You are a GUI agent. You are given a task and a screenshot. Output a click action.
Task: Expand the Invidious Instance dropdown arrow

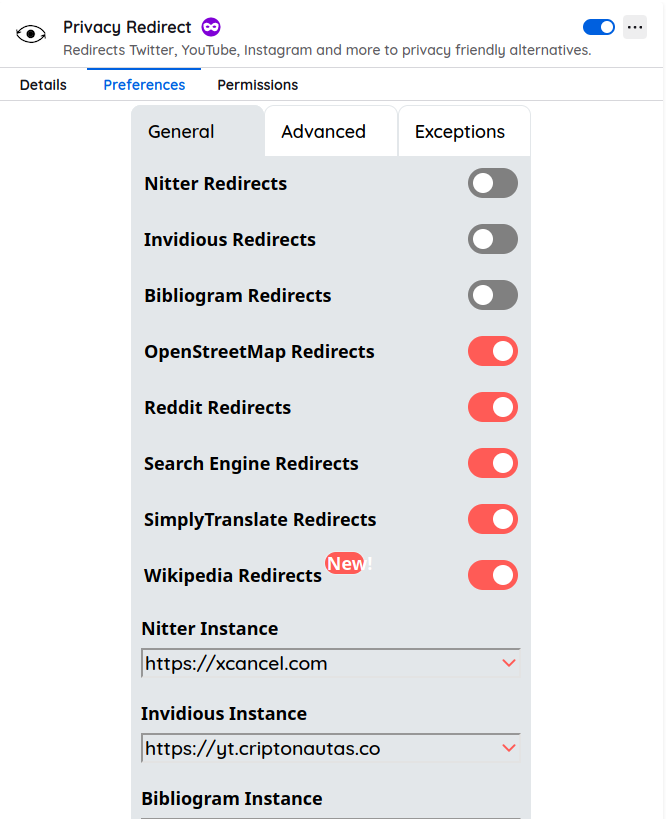509,748
